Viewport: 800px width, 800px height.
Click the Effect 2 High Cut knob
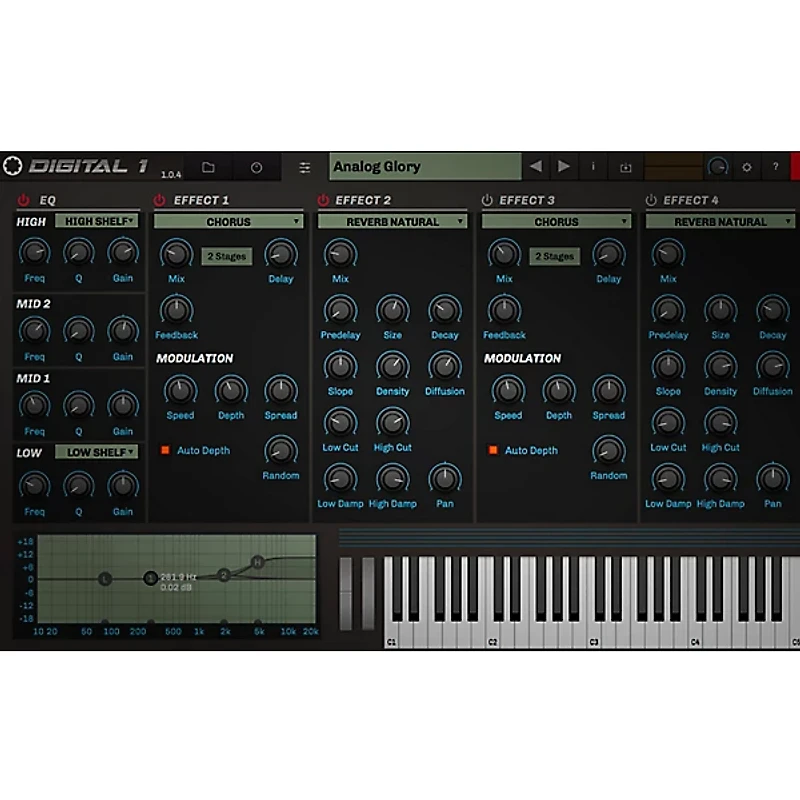[x=392, y=422]
